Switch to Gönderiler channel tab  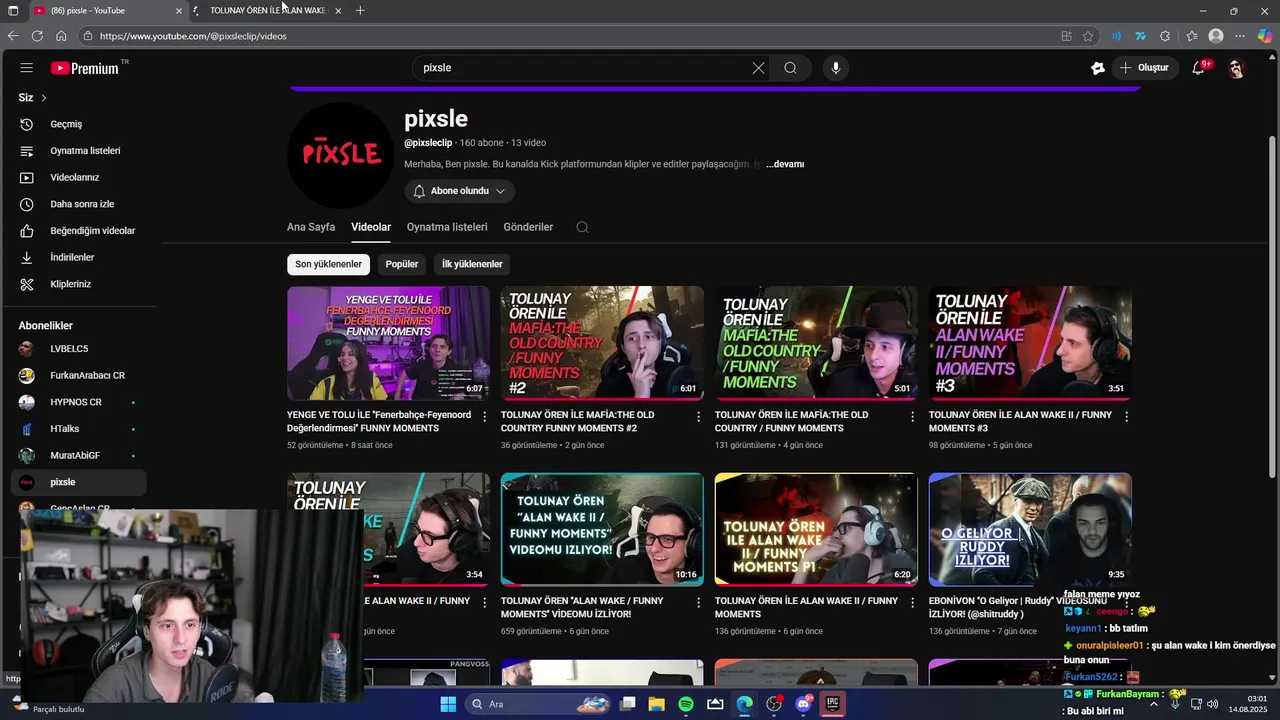528,227
